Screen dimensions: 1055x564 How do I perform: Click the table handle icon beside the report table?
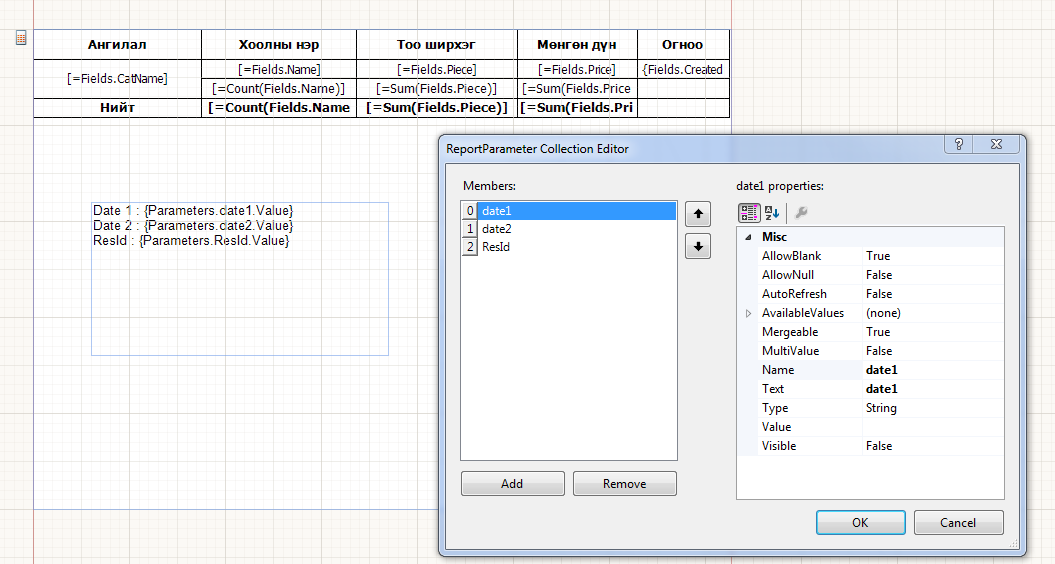pos(21,38)
